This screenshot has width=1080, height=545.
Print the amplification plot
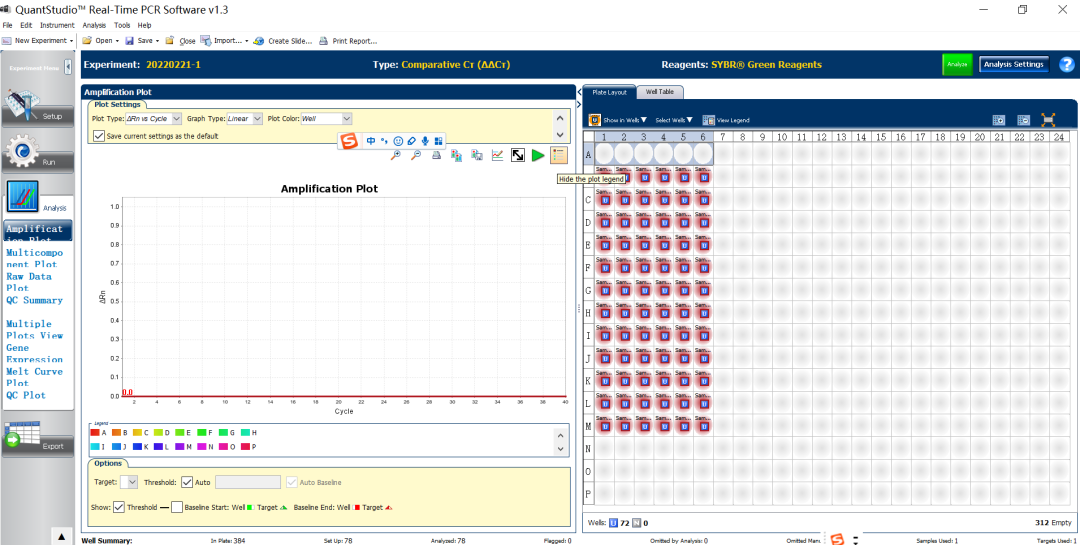pyautogui.click(x=436, y=156)
